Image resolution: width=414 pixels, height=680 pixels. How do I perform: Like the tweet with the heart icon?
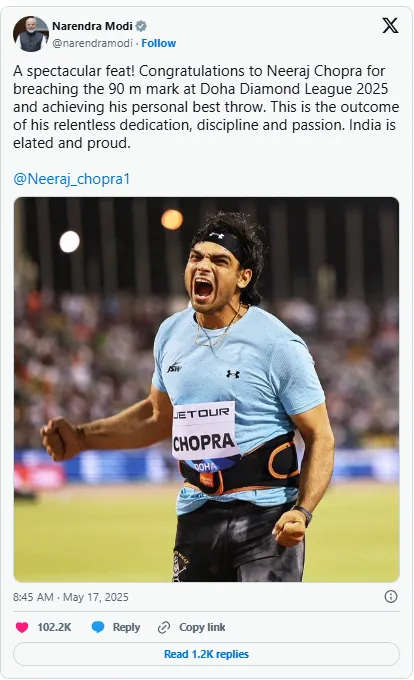pos(22,627)
